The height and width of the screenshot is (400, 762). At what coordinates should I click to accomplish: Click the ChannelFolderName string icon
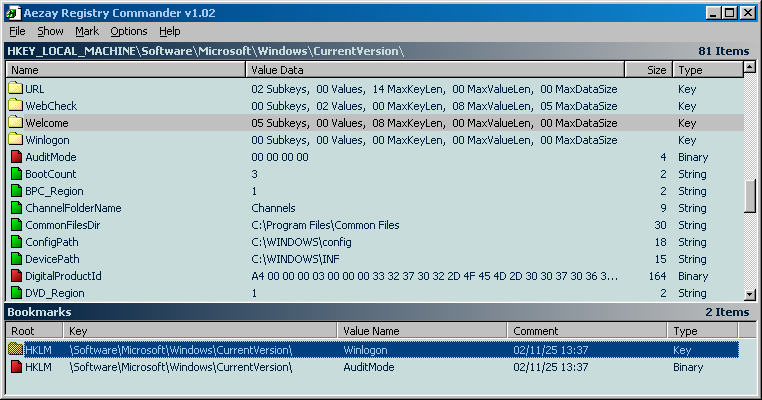16,208
